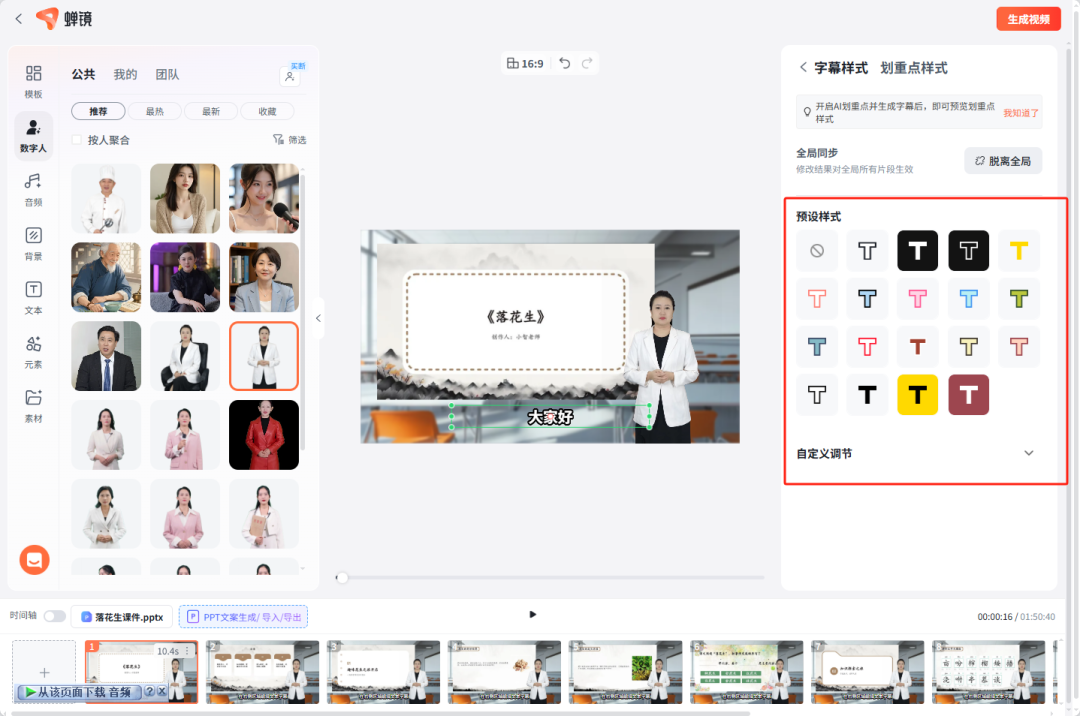Select the yellow background preset subtitle style
Viewport: 1080px width, 716px height.
pos(917,395)
